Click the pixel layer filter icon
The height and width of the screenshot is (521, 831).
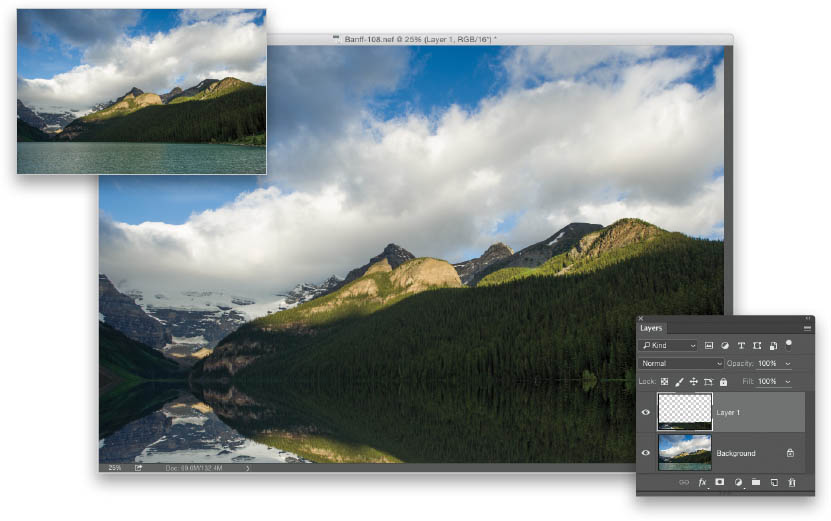(x=709, y=346)
